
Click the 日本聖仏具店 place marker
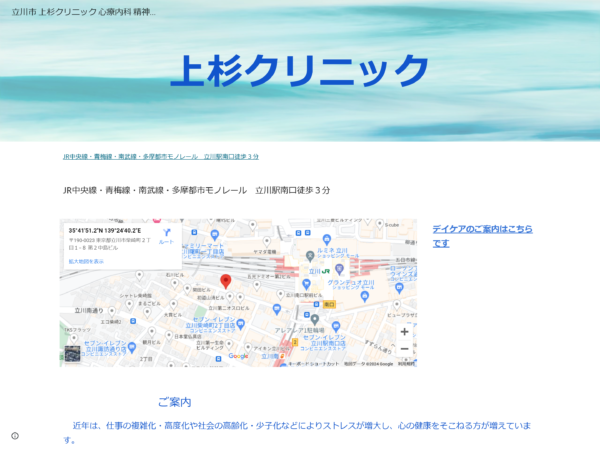pyautogui.click(x=169, y=336)
